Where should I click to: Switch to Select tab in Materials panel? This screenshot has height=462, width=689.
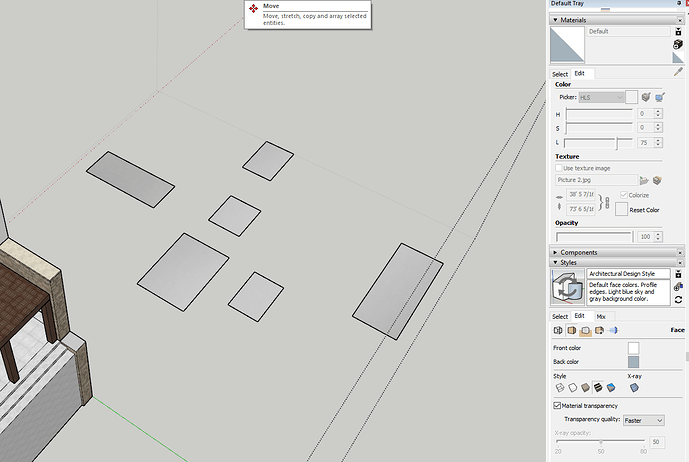[560, 74]
